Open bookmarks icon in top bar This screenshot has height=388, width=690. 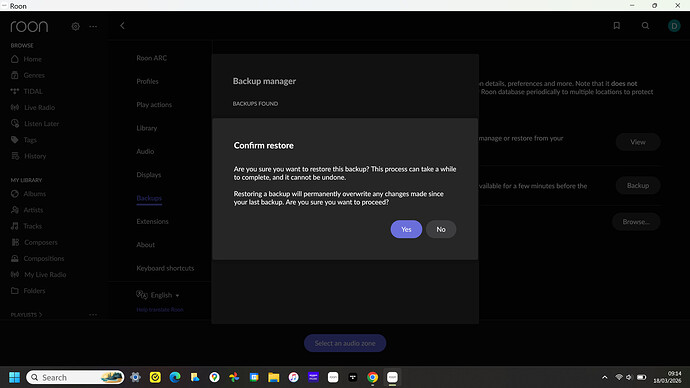pyautogui.click(x=617, y=26)
